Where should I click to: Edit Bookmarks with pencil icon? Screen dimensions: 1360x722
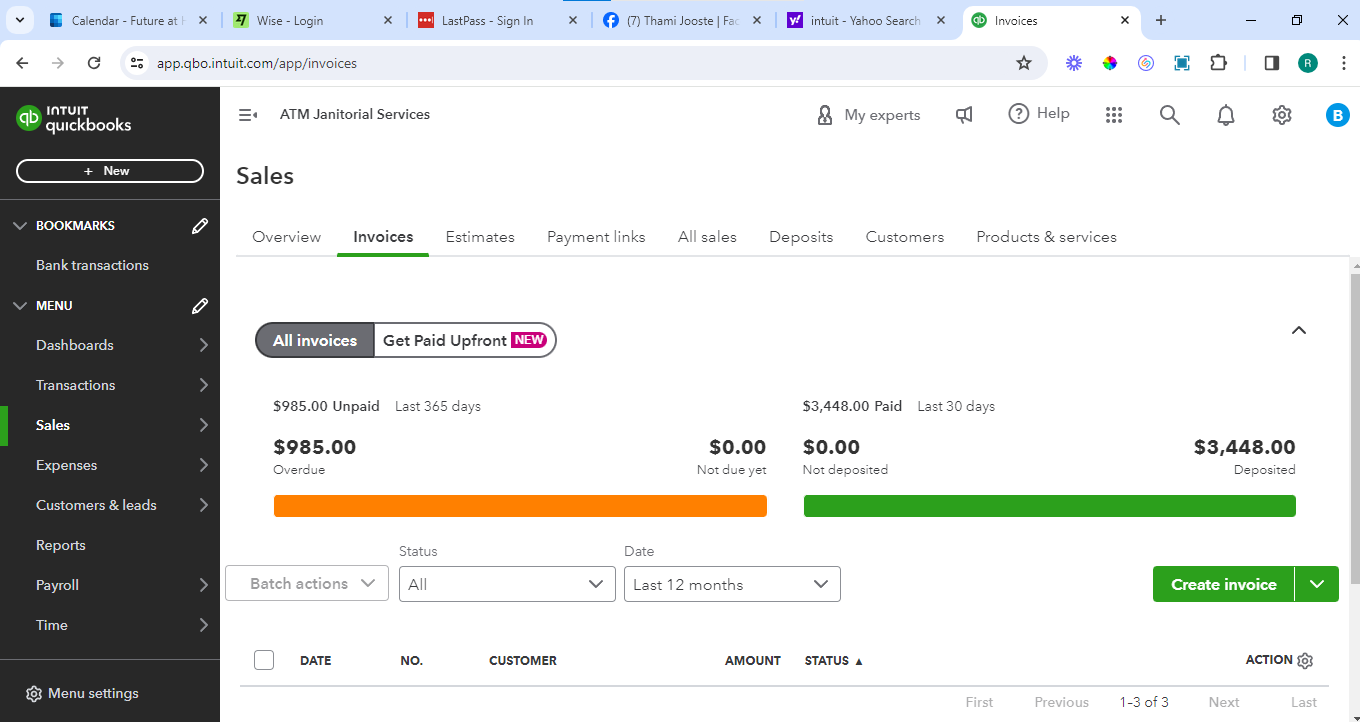(x=200, y=226)
